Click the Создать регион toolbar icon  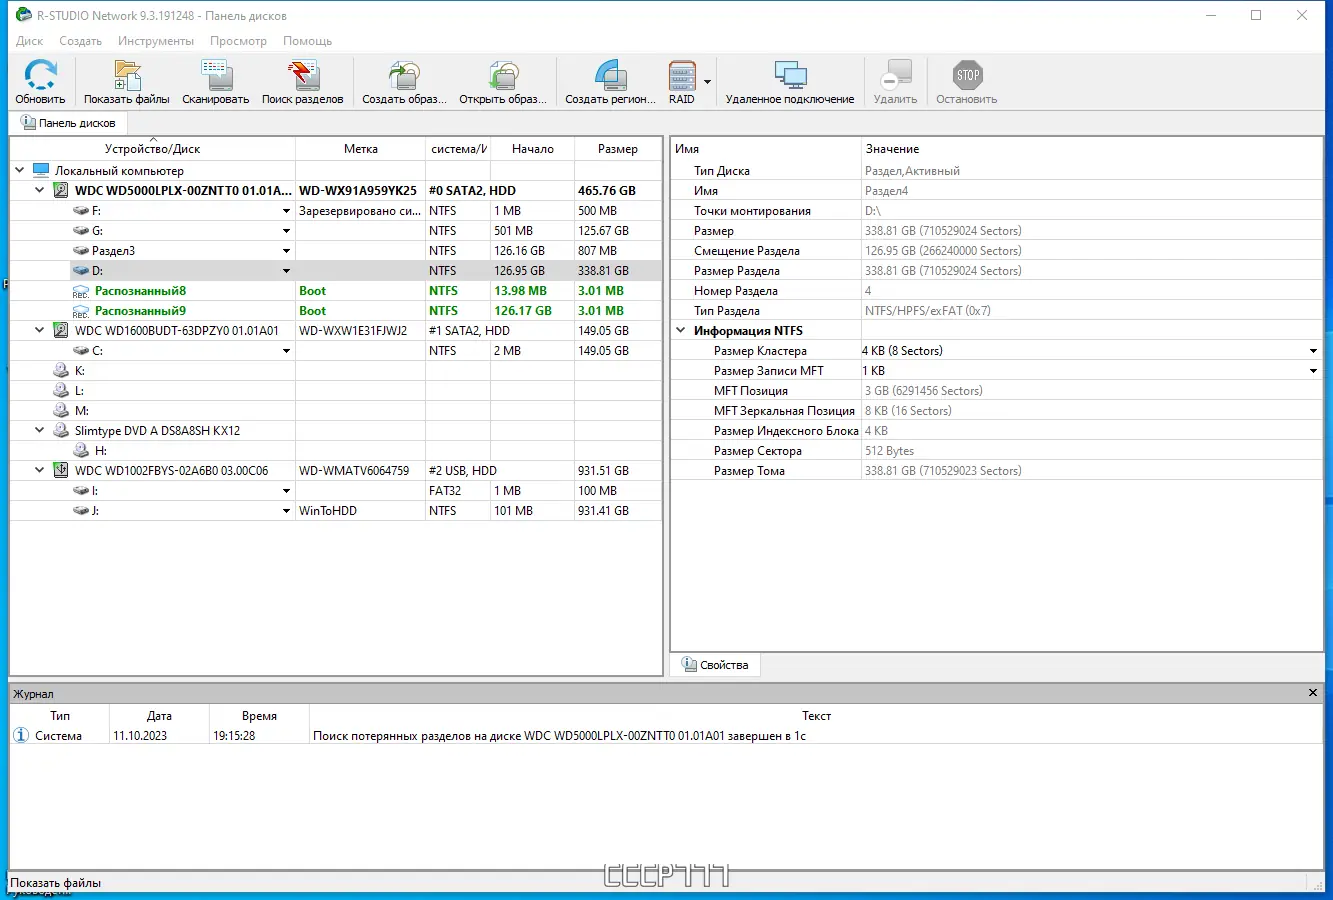[610, 76]
